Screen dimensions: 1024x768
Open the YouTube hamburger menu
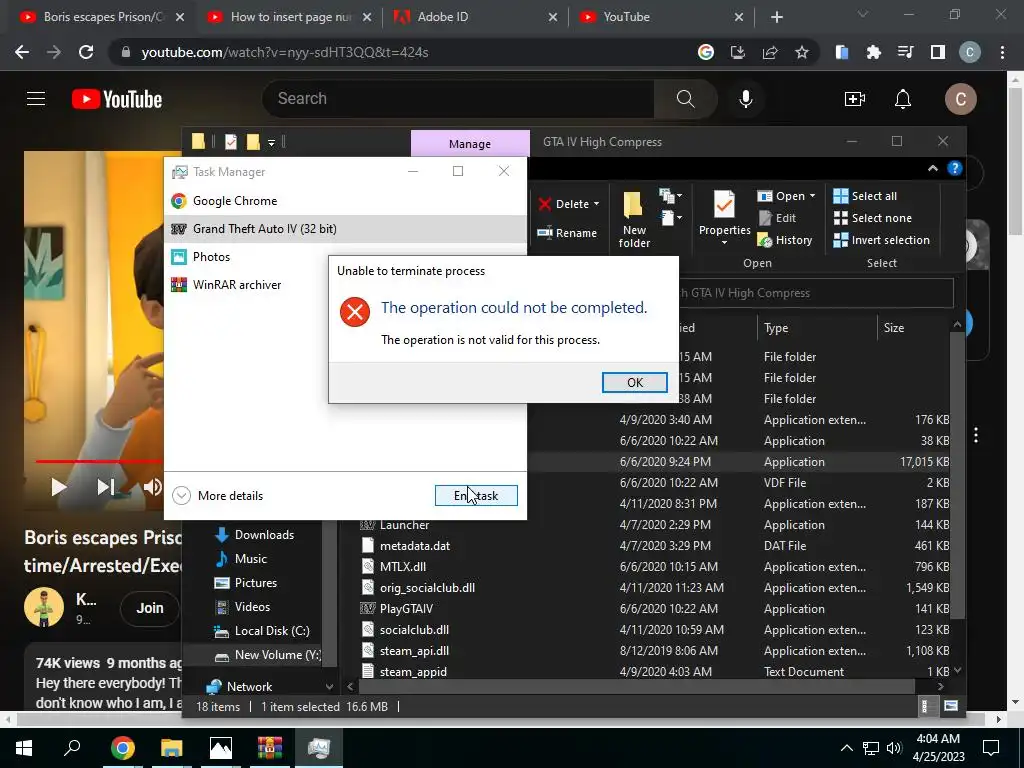point(36,99)
